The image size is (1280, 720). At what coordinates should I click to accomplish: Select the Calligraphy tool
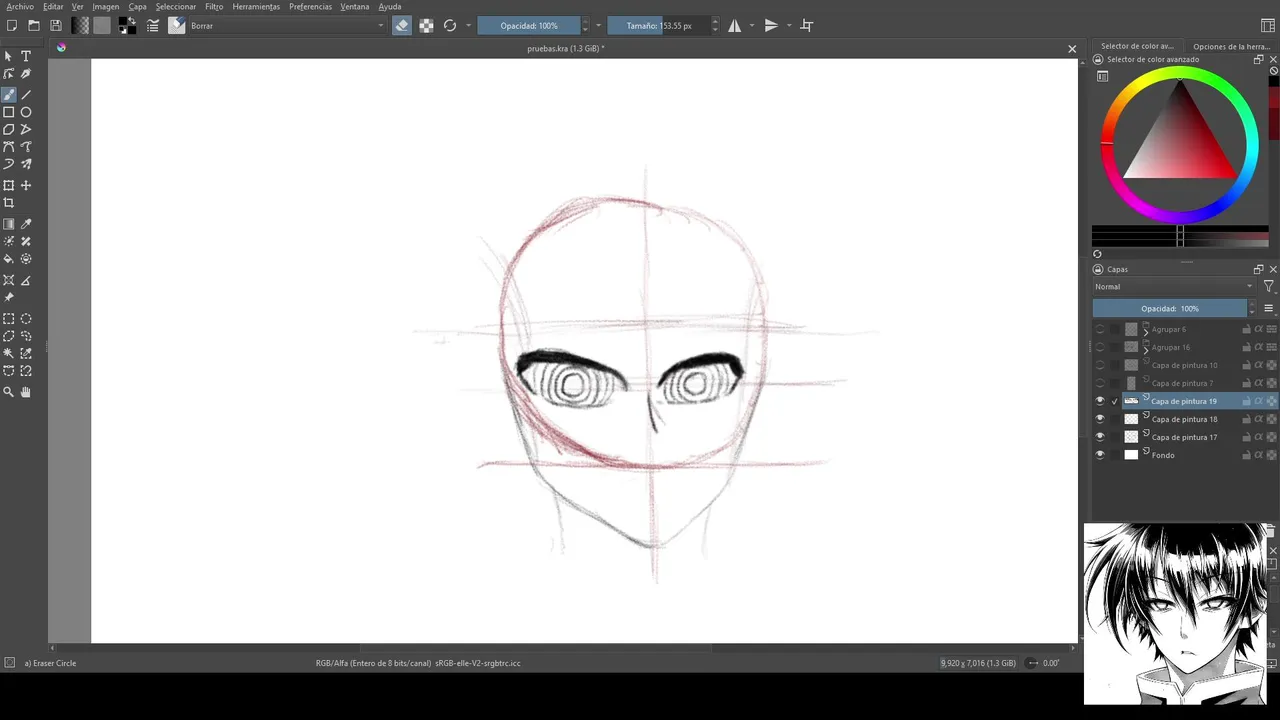pyautogui.click(x=26, y=74)
